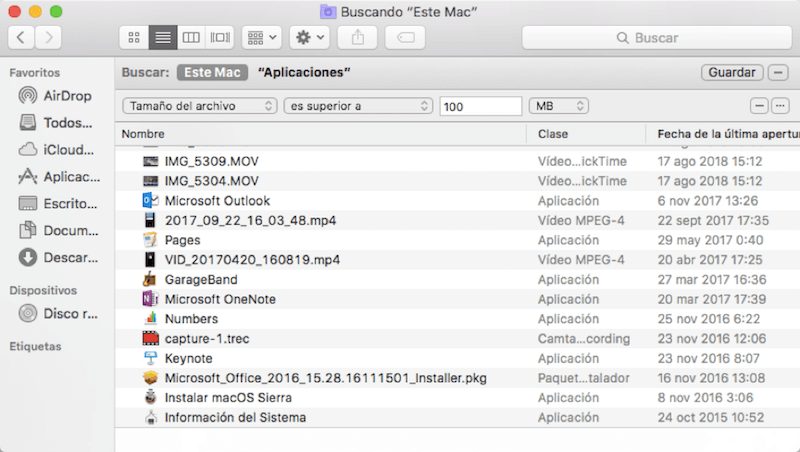Select the Este Mac search scope
Viewport: 800px width, 452px height.
pyautogui.click(x=212, y=72)
